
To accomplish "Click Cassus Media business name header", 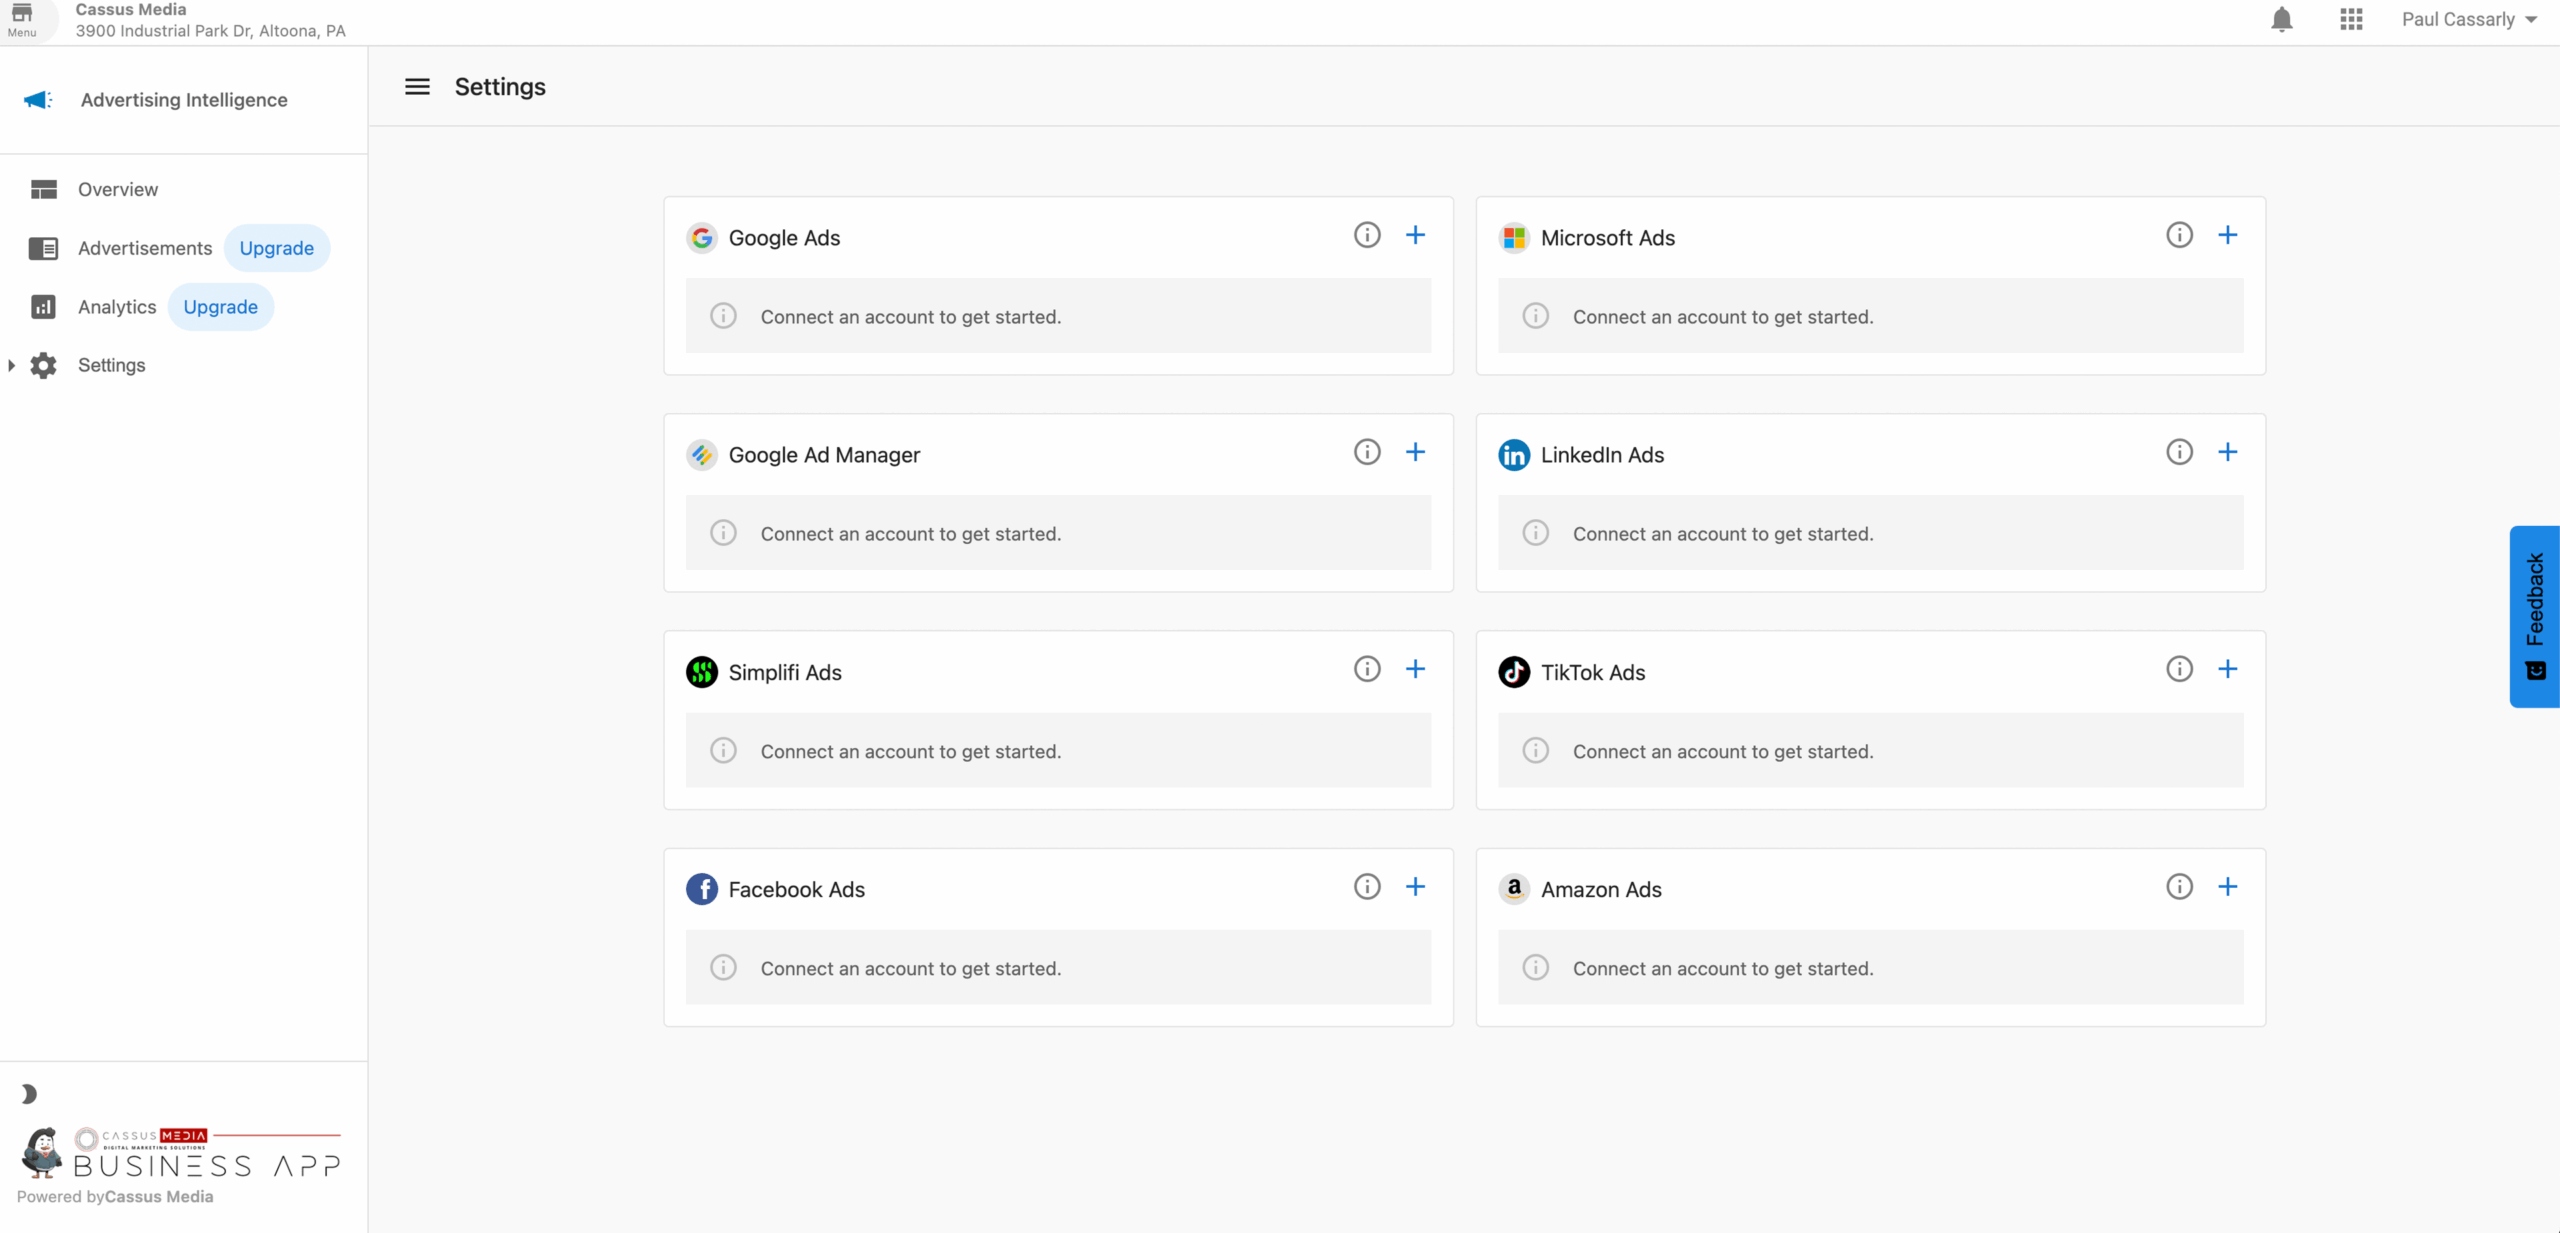I will point(131,9).
